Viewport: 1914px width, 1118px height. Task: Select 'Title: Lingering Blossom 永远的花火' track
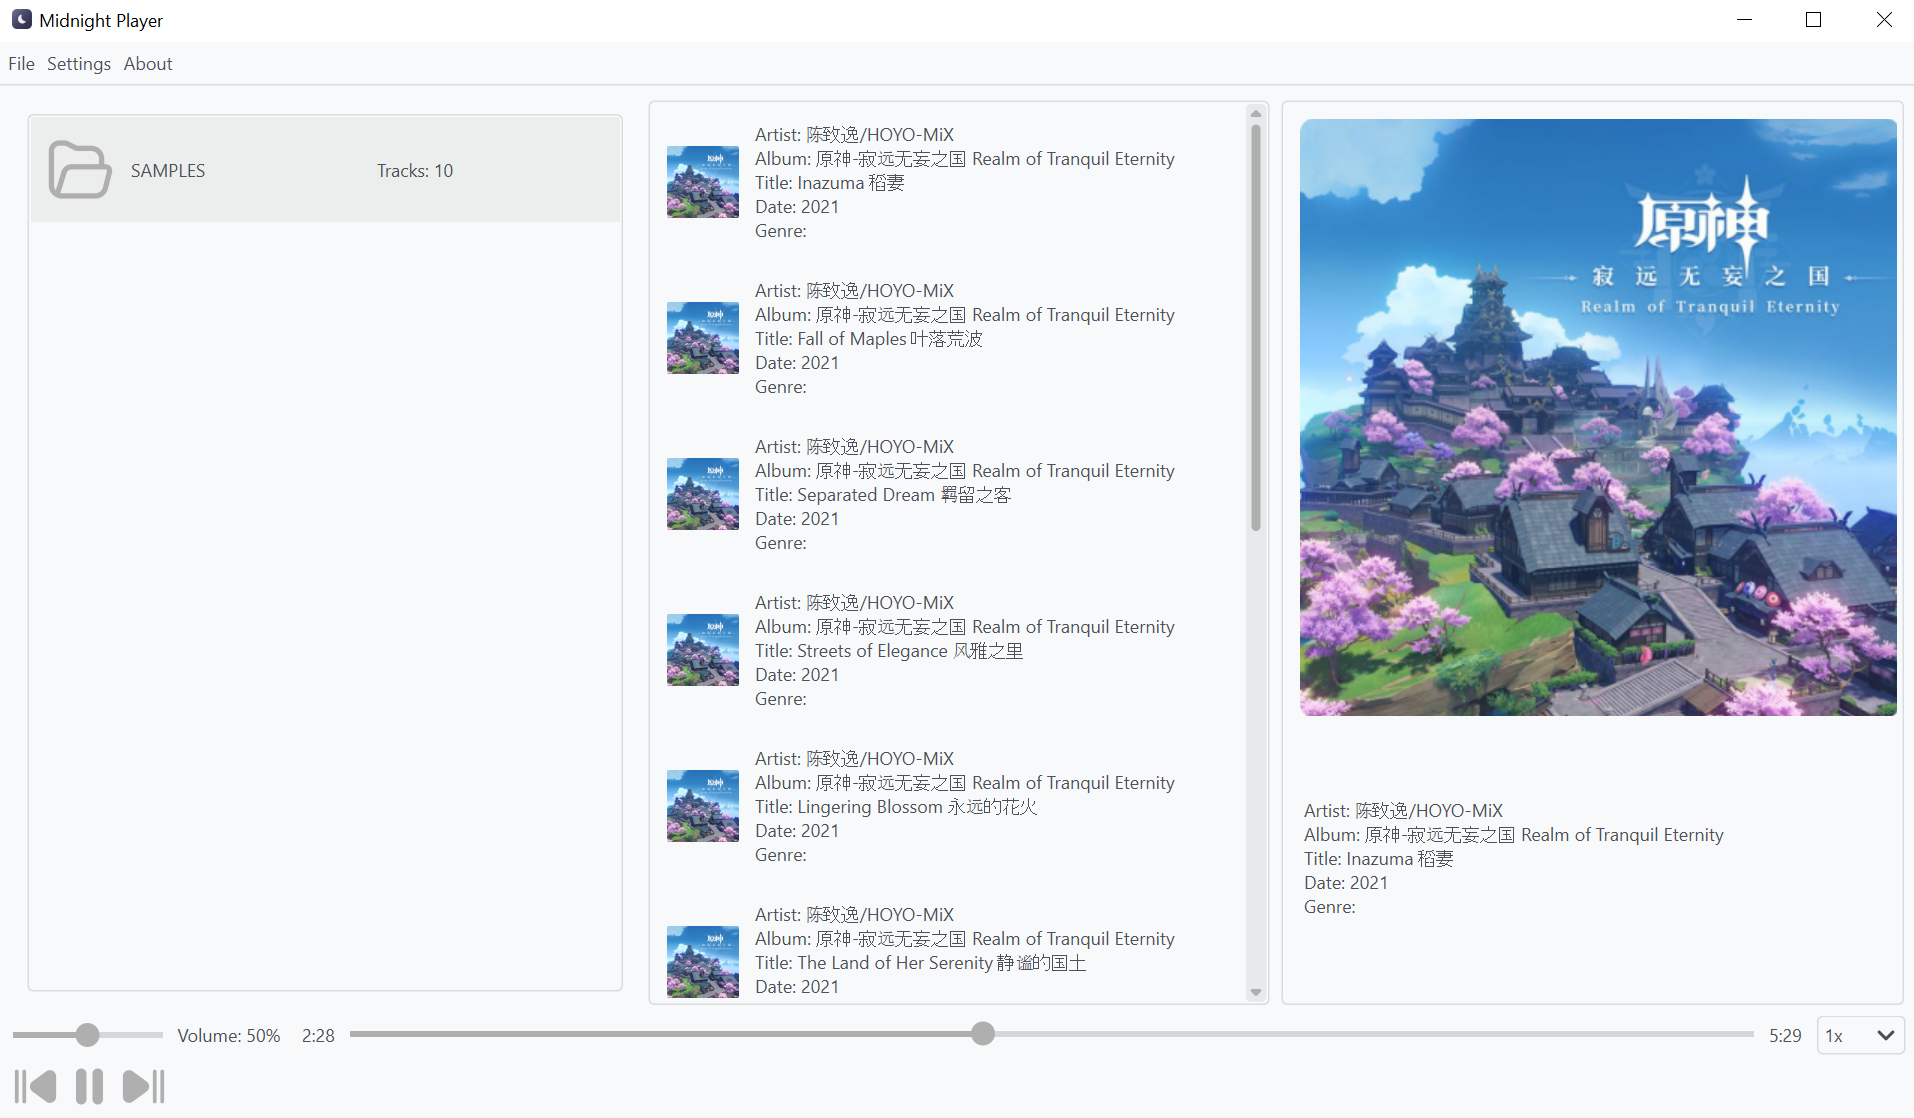[x=896, y=807]
